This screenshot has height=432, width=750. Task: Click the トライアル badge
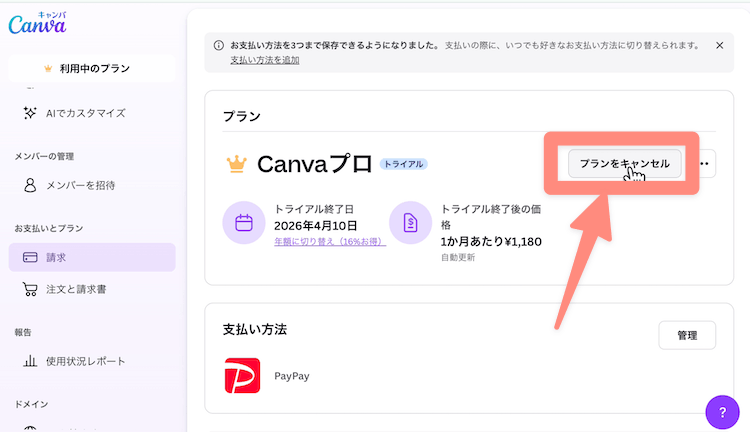pos(404,164)
